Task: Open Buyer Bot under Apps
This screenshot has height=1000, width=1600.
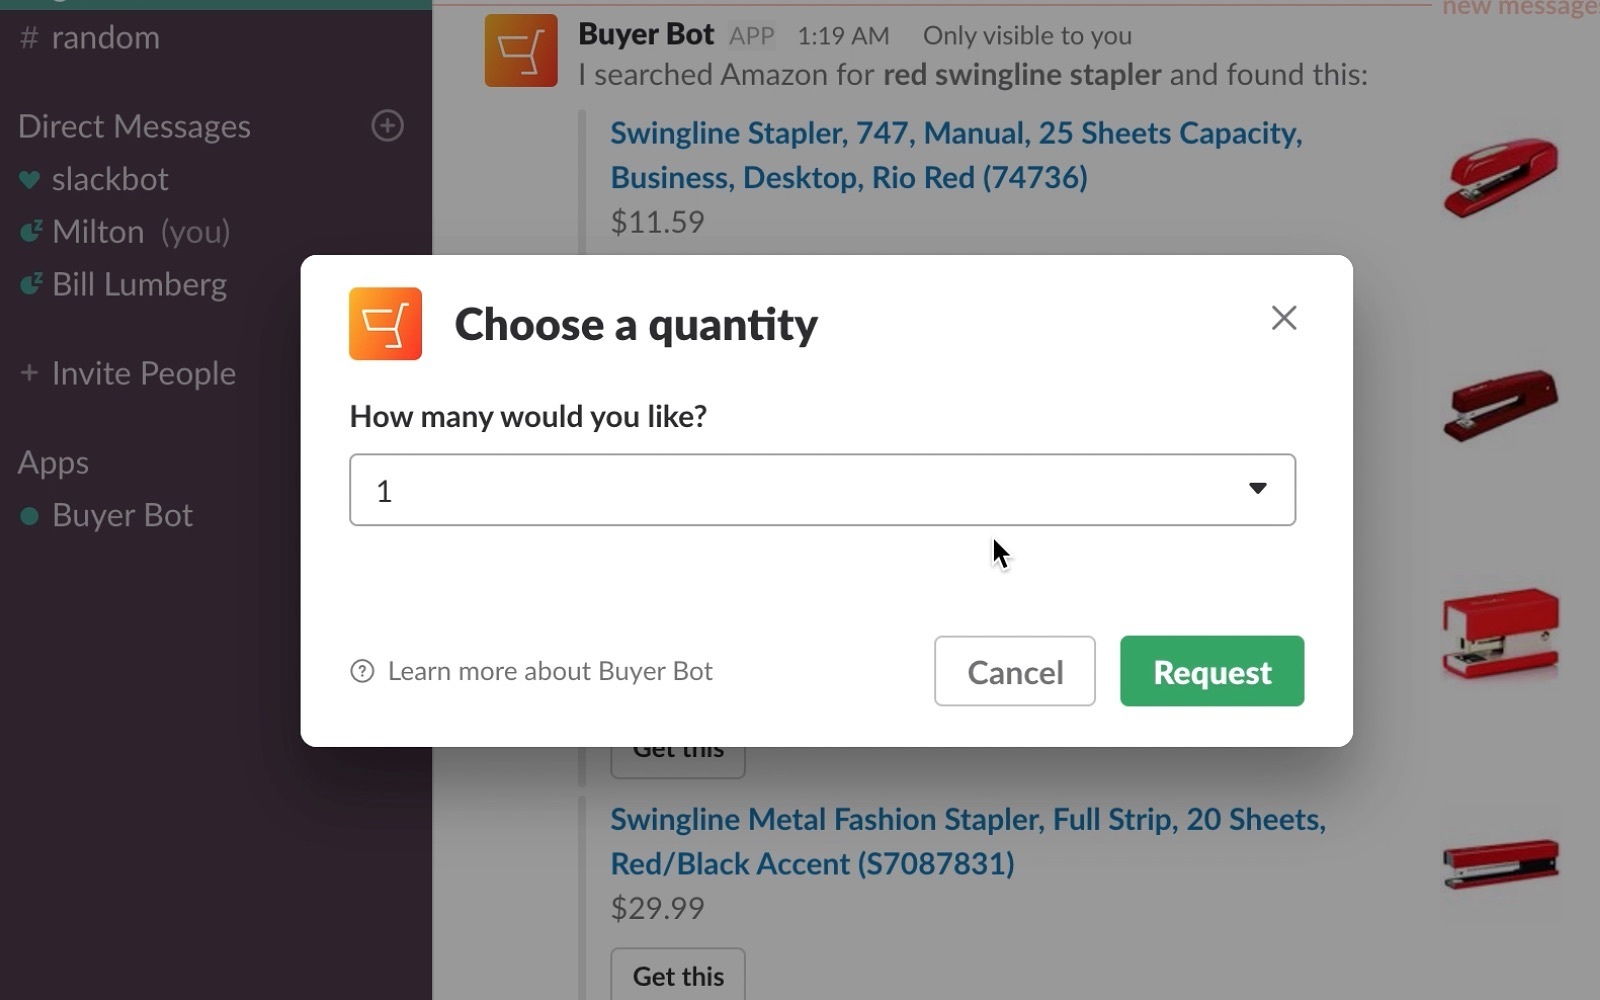Action: tap(122, 515)
